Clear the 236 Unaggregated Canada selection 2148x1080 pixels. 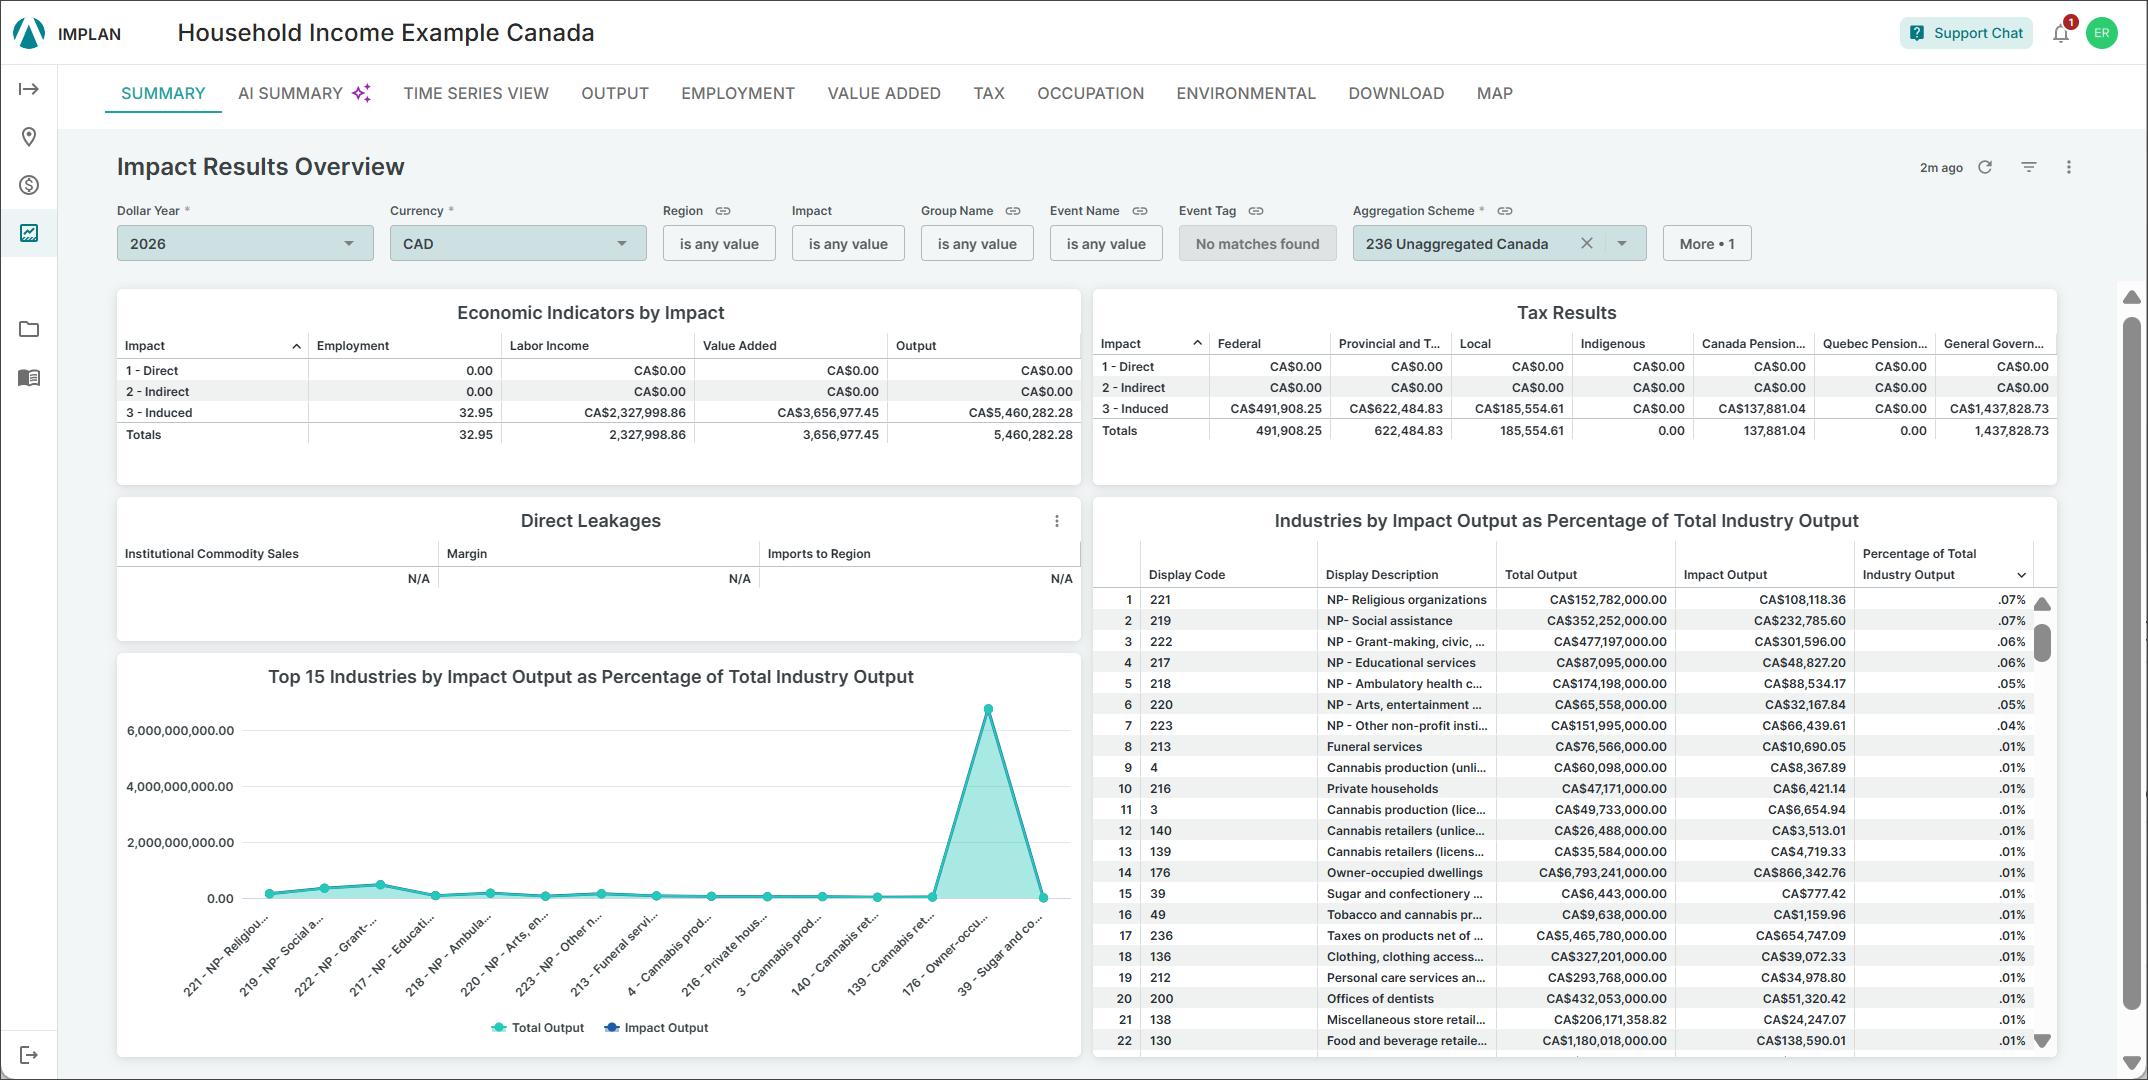click(1587, 243)
